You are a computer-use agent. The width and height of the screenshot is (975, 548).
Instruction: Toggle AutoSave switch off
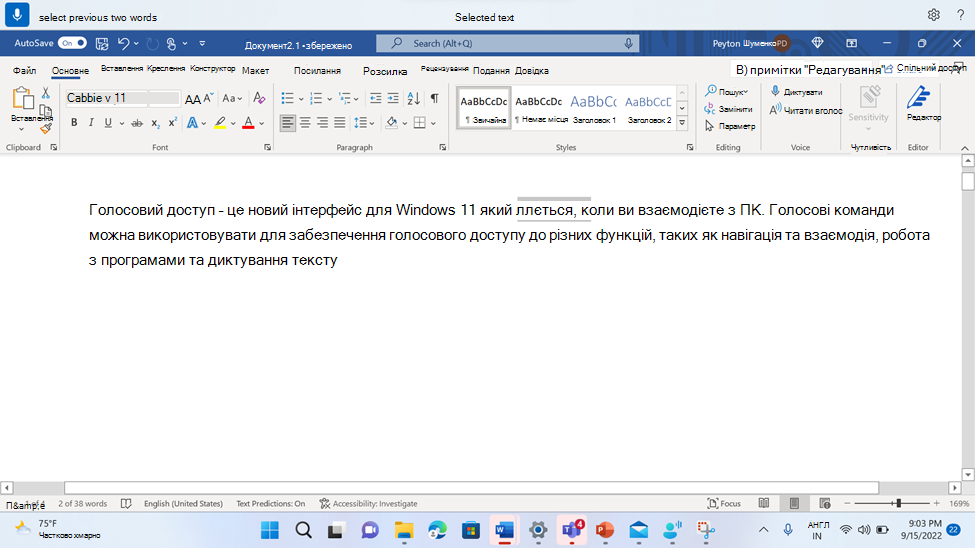73,43
